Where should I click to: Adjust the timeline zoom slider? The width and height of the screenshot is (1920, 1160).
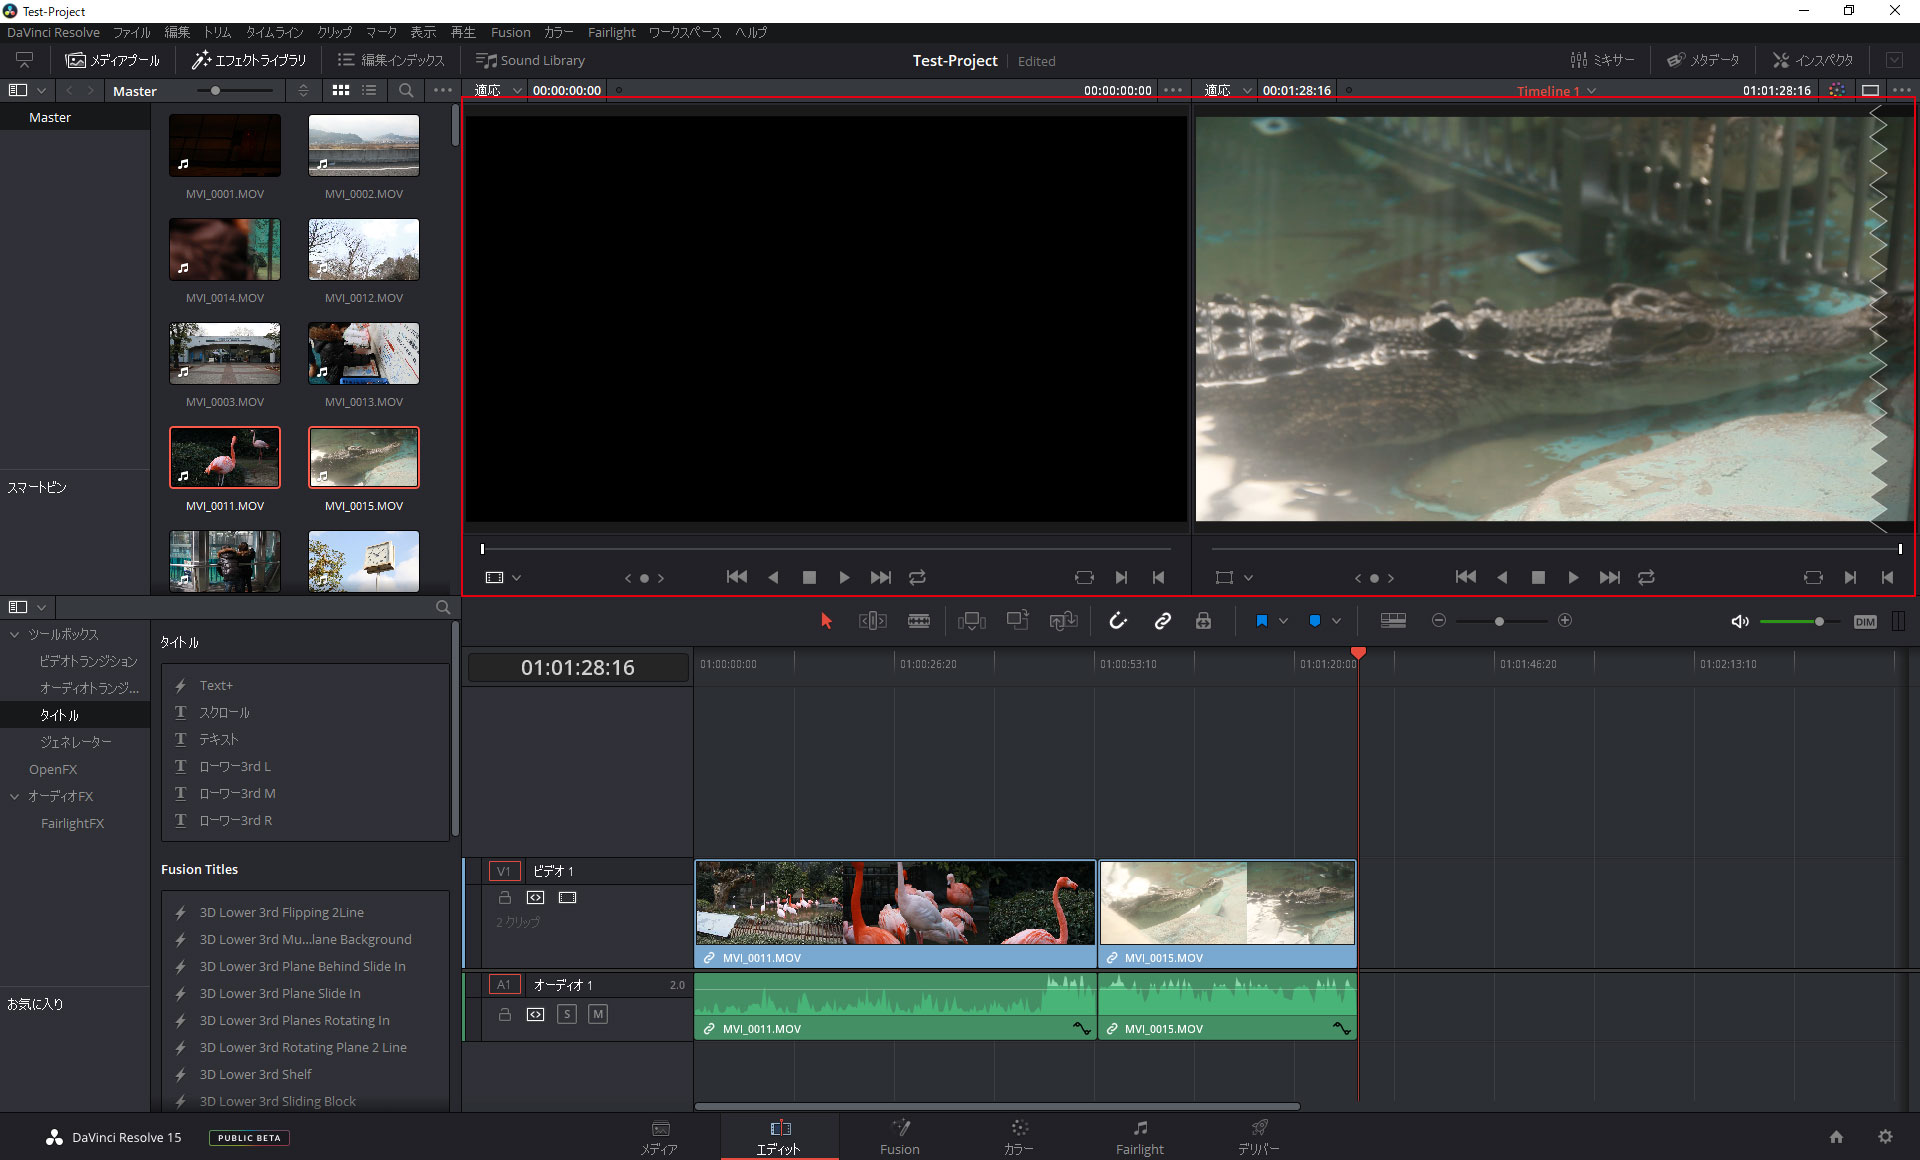pos(1499,621)
